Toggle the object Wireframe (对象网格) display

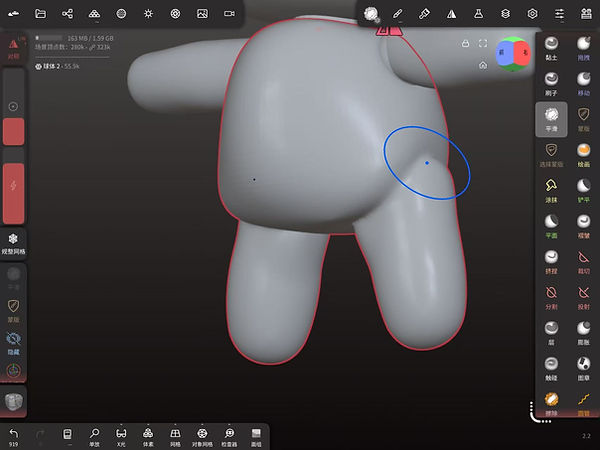tap(202, 437)
